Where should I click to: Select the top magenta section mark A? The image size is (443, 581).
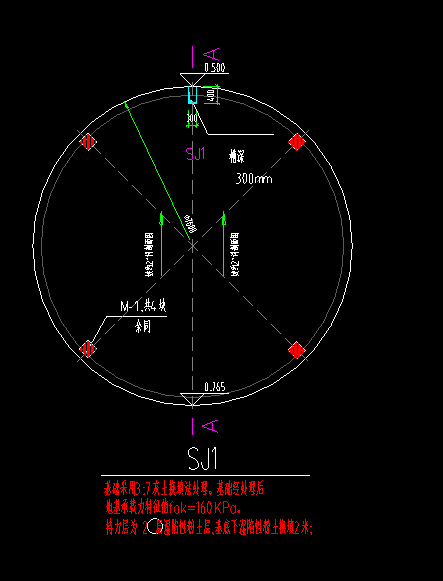(211, 54)
